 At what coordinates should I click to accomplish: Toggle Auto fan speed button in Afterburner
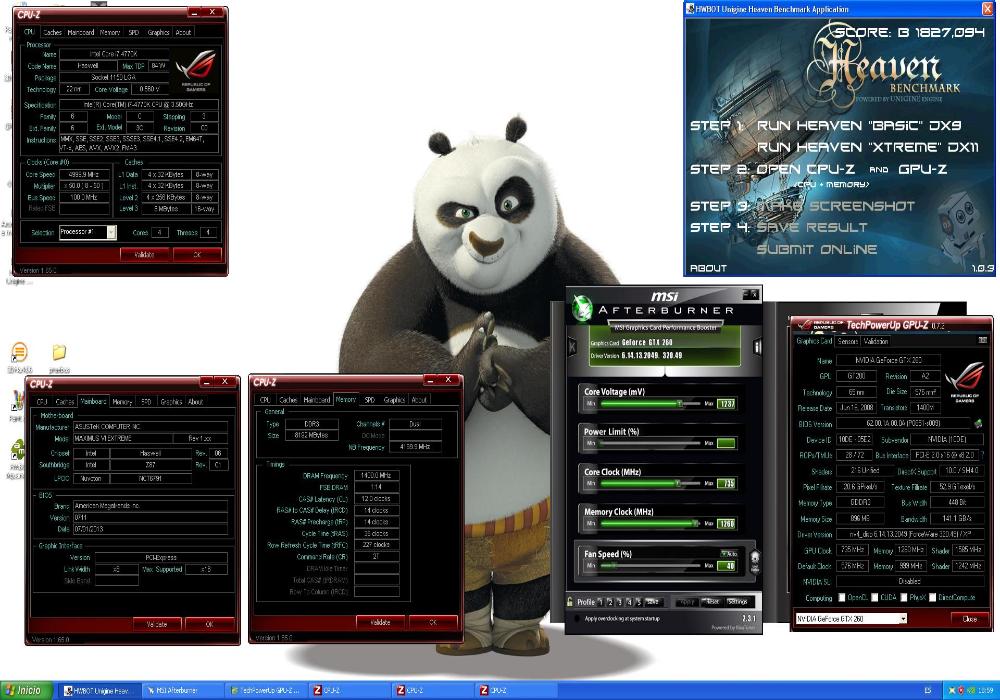point(728,554)
